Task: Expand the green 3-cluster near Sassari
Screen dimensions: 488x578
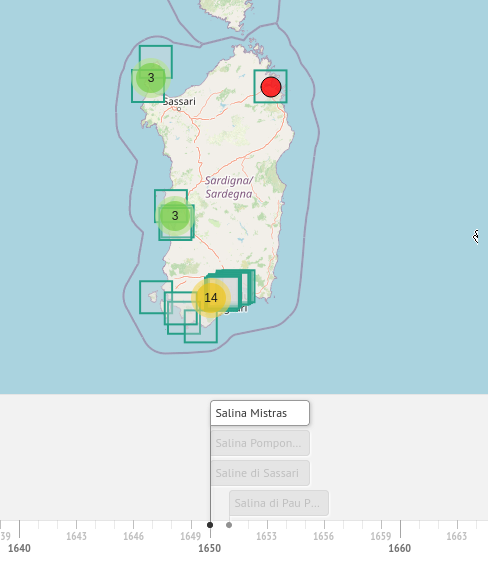Action: 151,78
